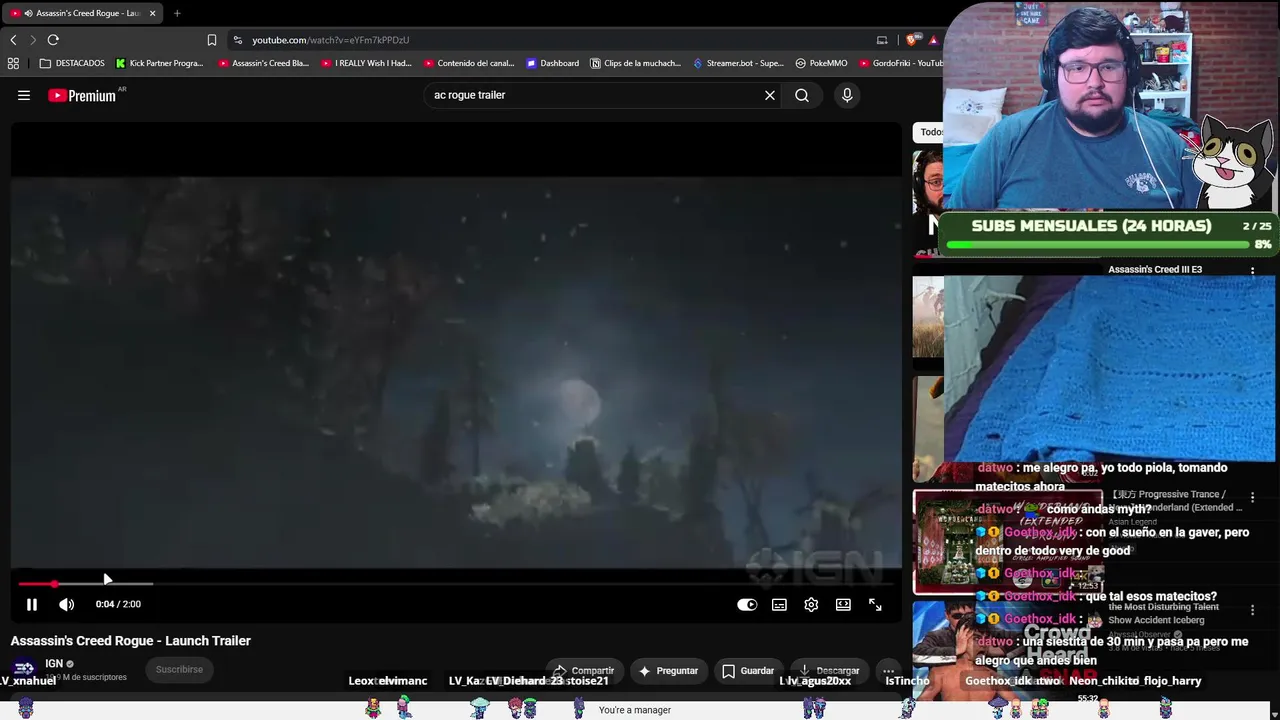Pause the Assassin's Creed Rogue trailer
1280x720 pixels.
coord(32,604)
